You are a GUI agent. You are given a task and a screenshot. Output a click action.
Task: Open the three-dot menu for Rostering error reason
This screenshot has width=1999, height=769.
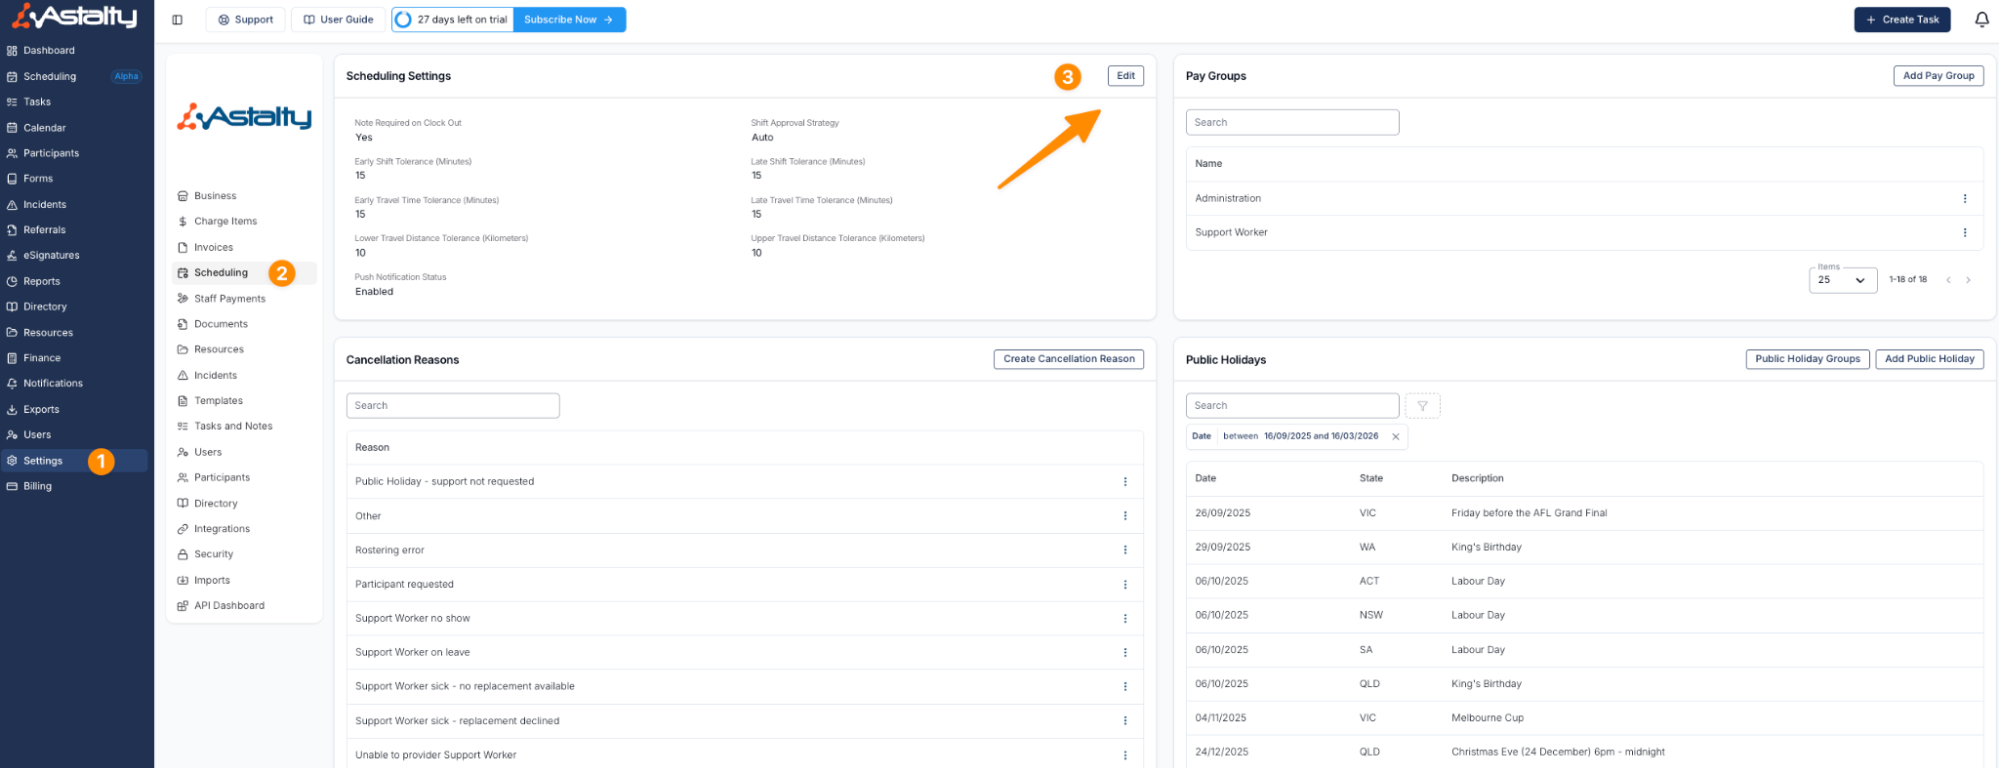click(1125, 551)
